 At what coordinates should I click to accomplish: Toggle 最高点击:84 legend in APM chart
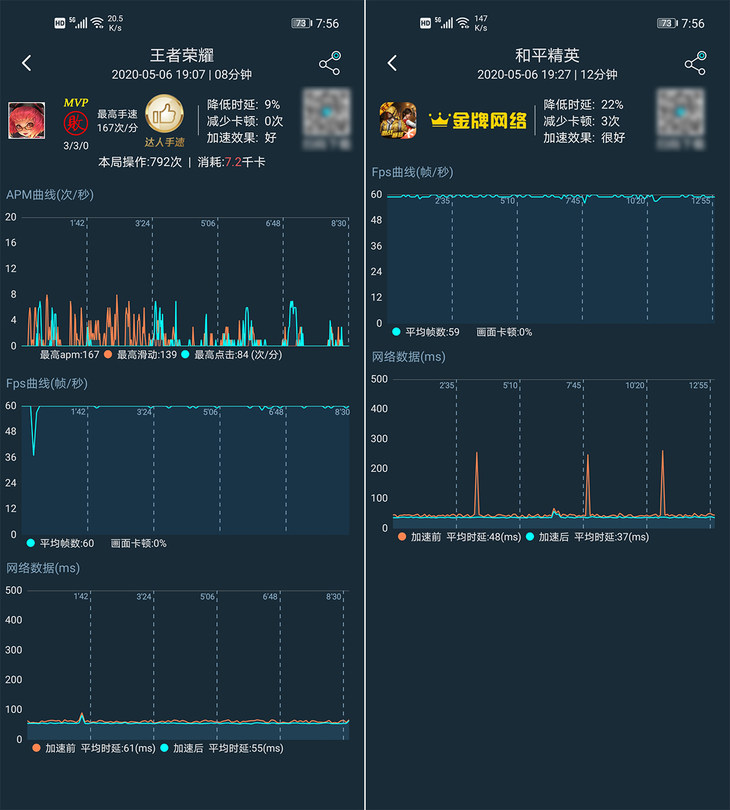(232, 355)
